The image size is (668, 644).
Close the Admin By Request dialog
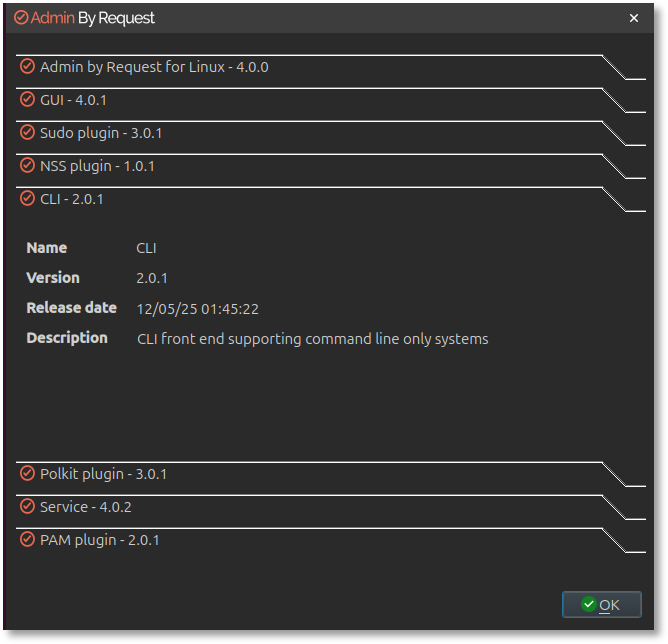(x=634, y=18)
